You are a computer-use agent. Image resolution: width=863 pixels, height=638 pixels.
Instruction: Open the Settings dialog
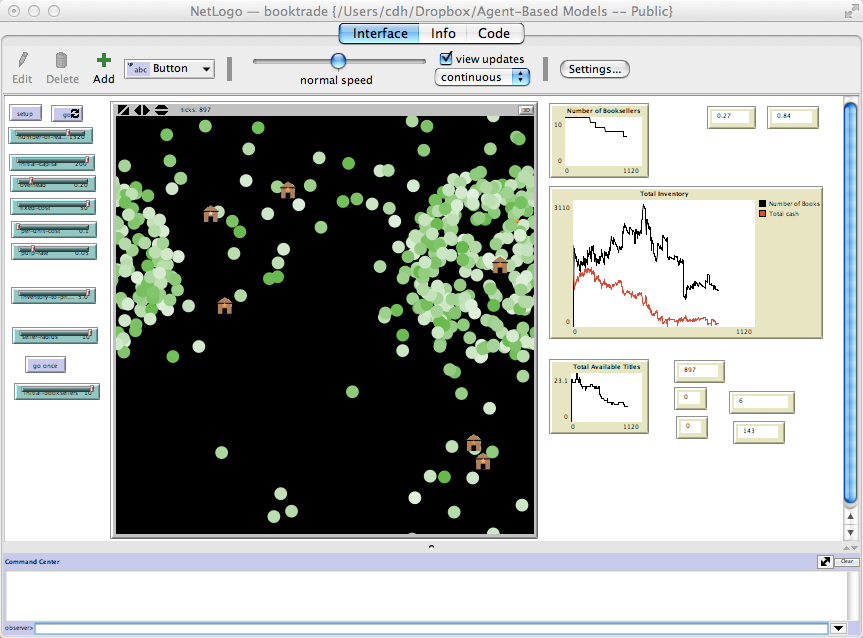coord(594,69)
